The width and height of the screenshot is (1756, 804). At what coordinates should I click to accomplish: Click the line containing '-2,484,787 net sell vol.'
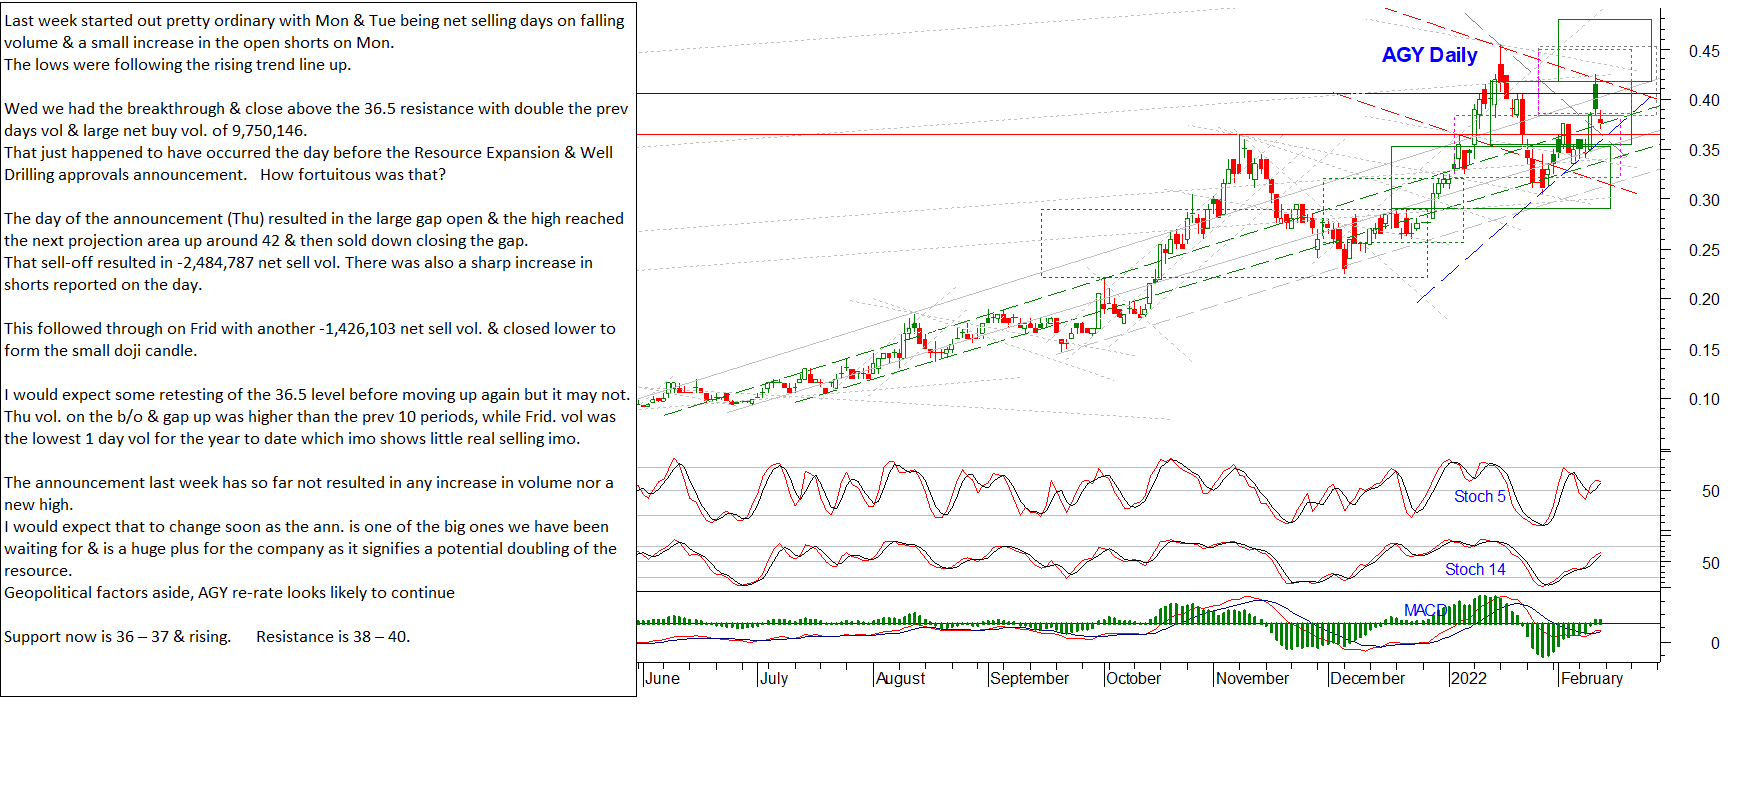[298, 263]
